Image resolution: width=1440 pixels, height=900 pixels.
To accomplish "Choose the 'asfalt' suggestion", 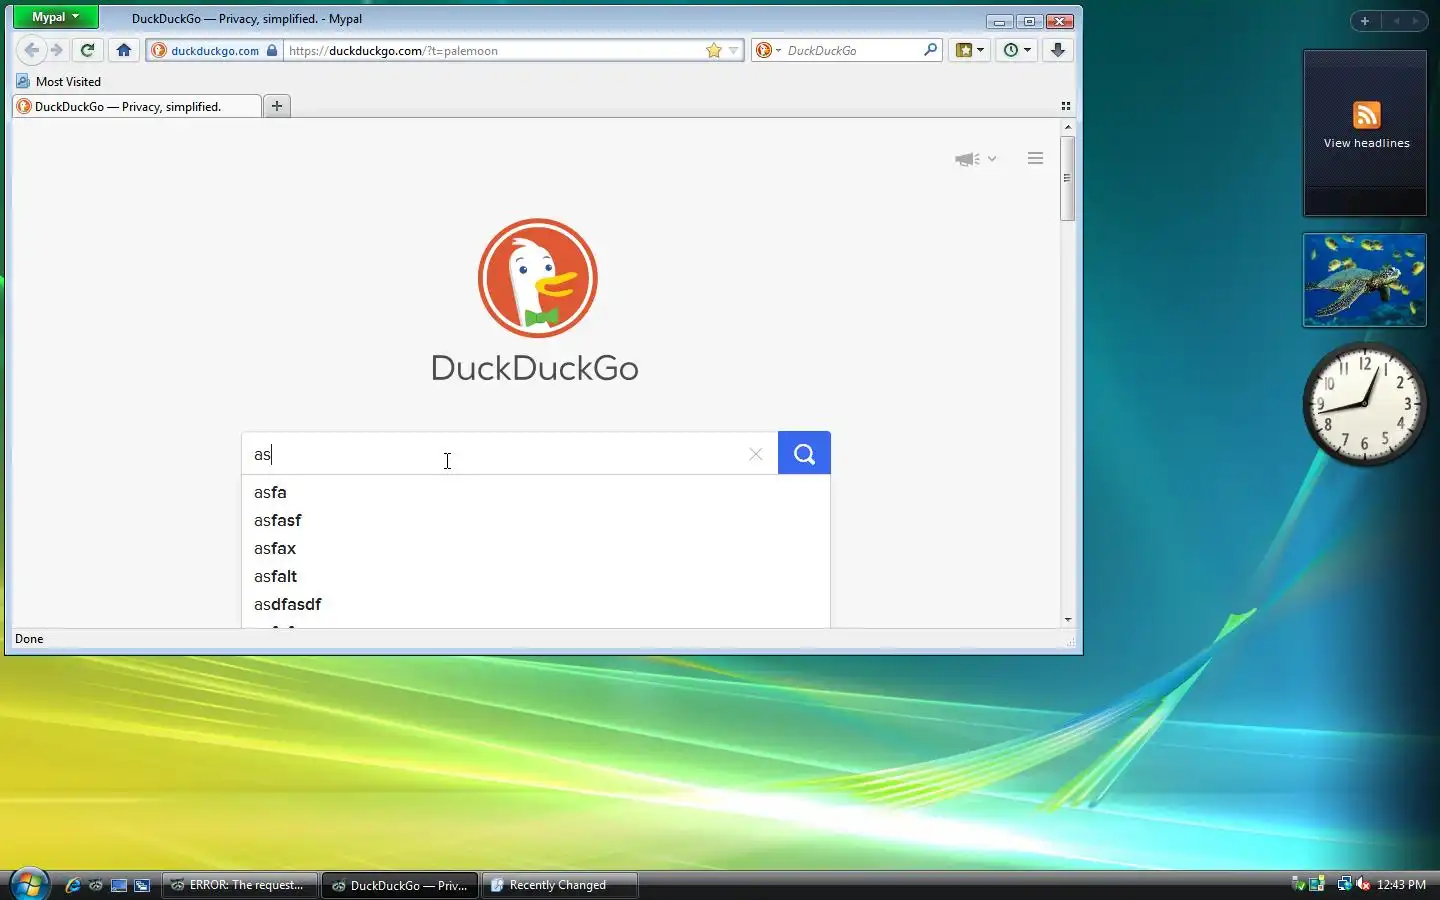I will click(x=535, y=576).
